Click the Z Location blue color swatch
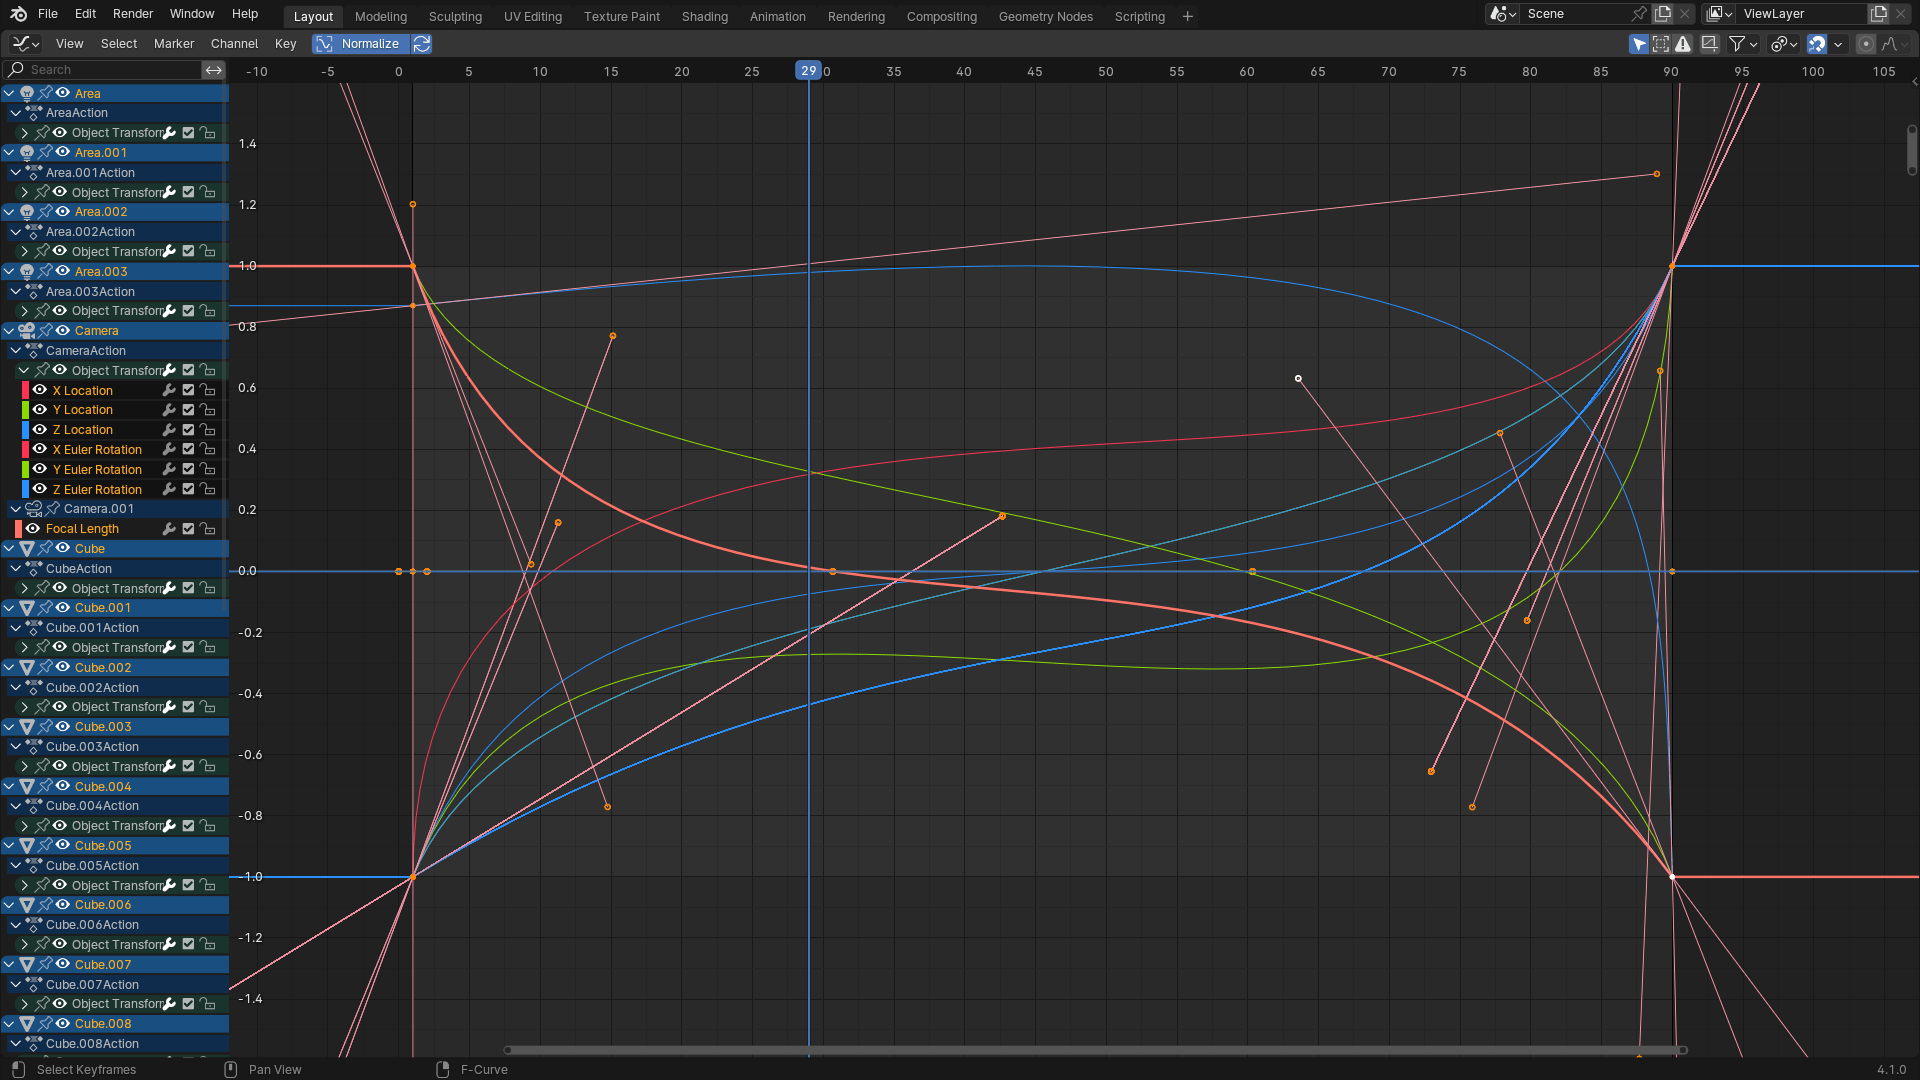 pyautogui.click(x=25, y=430)
